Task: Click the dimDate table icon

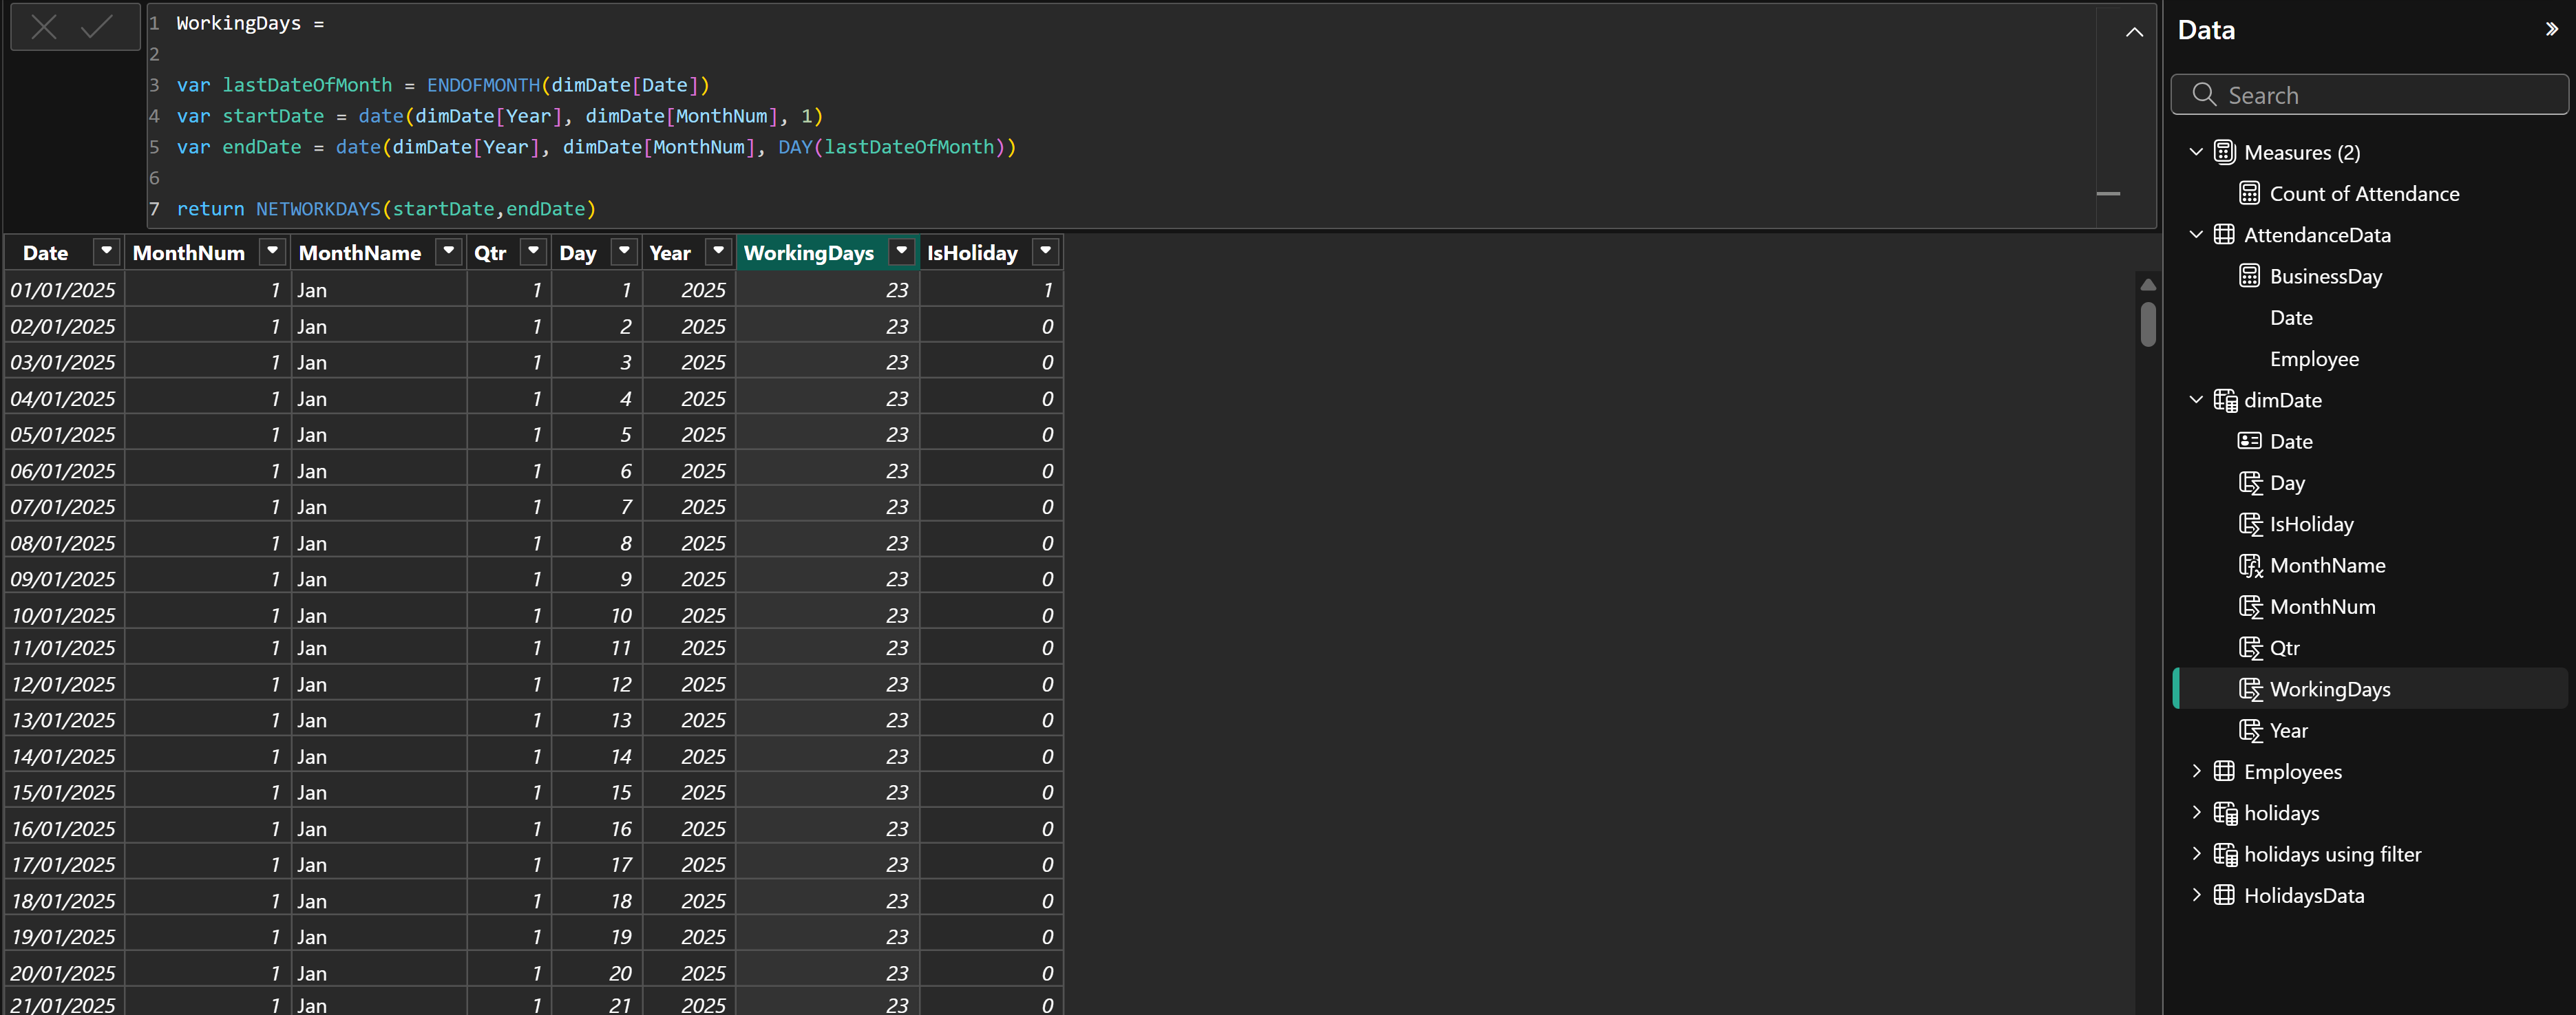Action: [x=2225, y=400]
